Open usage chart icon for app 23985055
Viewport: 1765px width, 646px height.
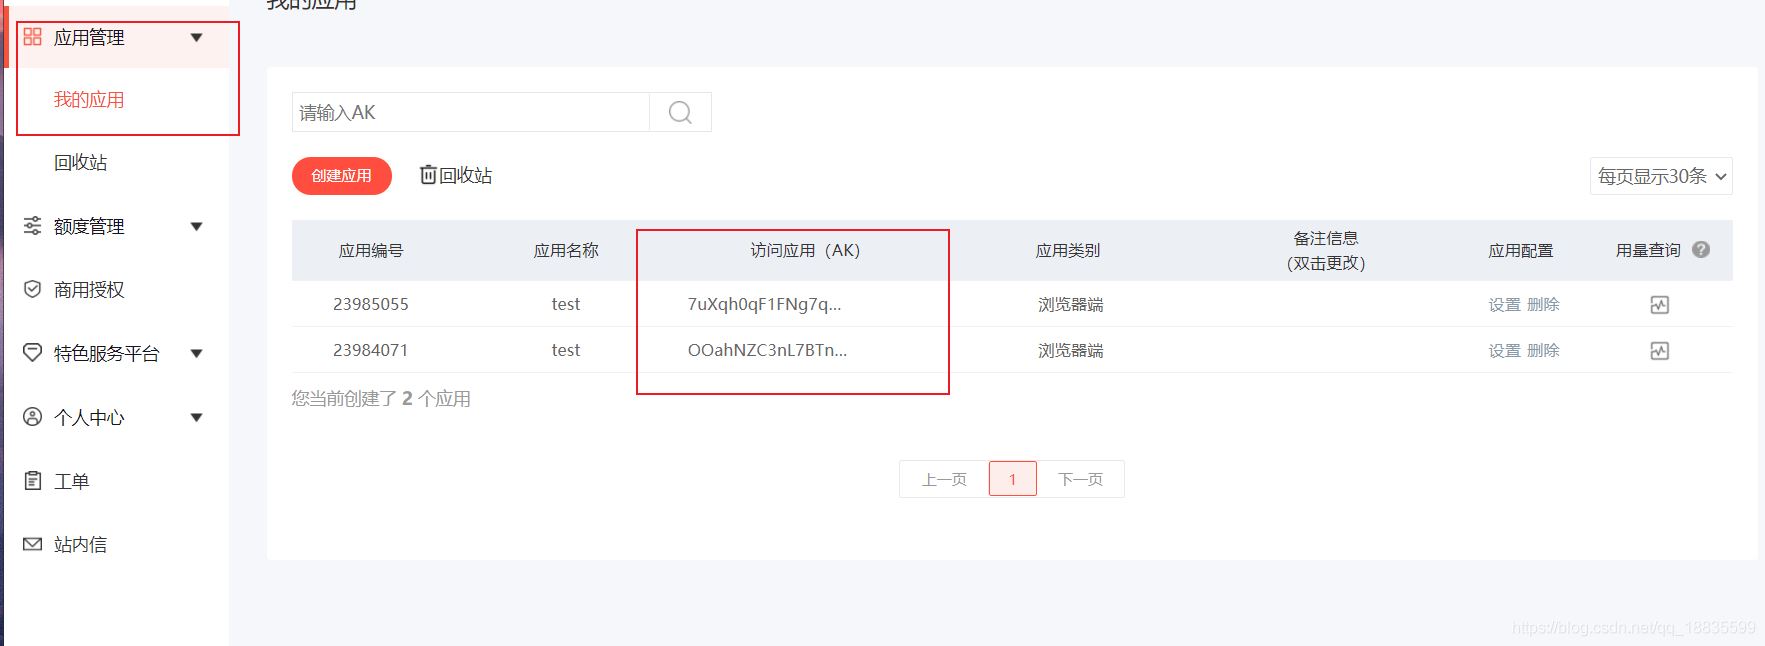(x=1659, y=305)
